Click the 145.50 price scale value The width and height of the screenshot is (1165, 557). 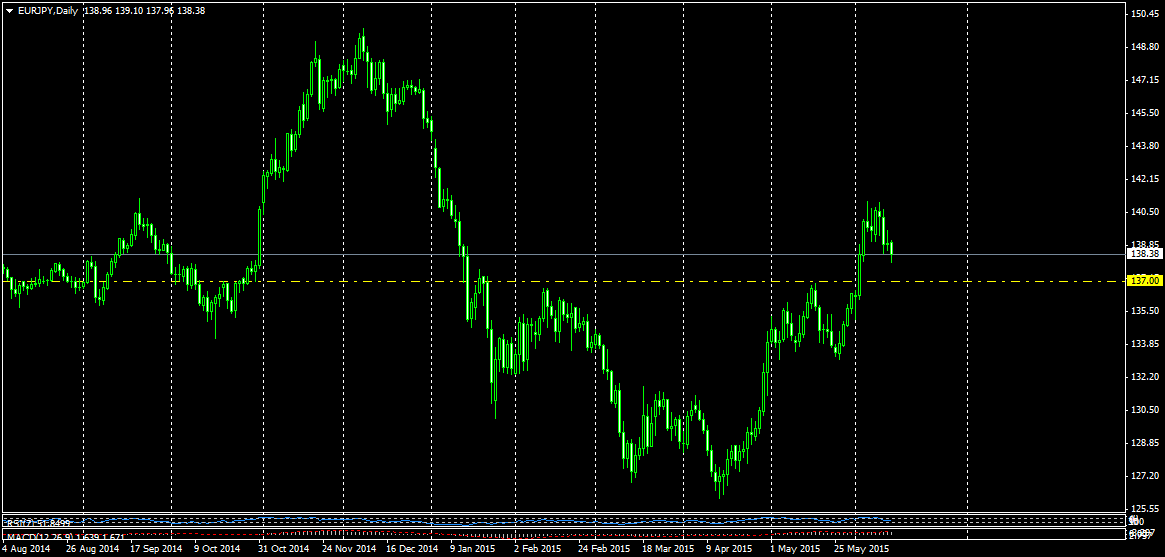[x=1146, y=112]
